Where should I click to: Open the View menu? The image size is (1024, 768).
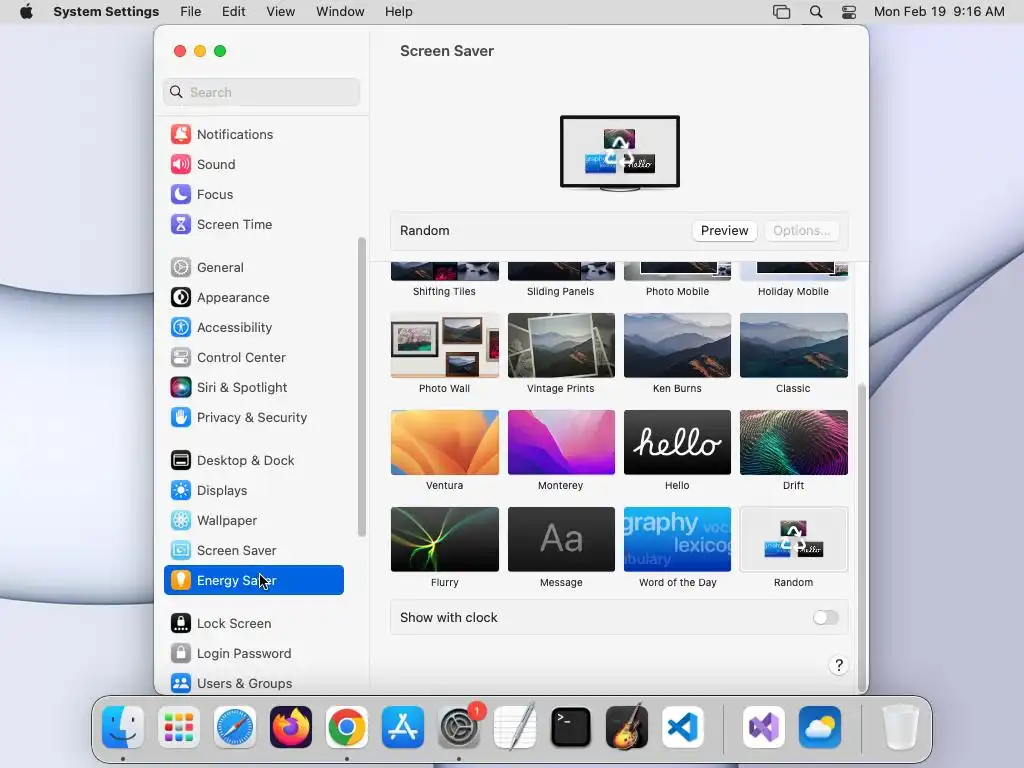tap(280, 12)
